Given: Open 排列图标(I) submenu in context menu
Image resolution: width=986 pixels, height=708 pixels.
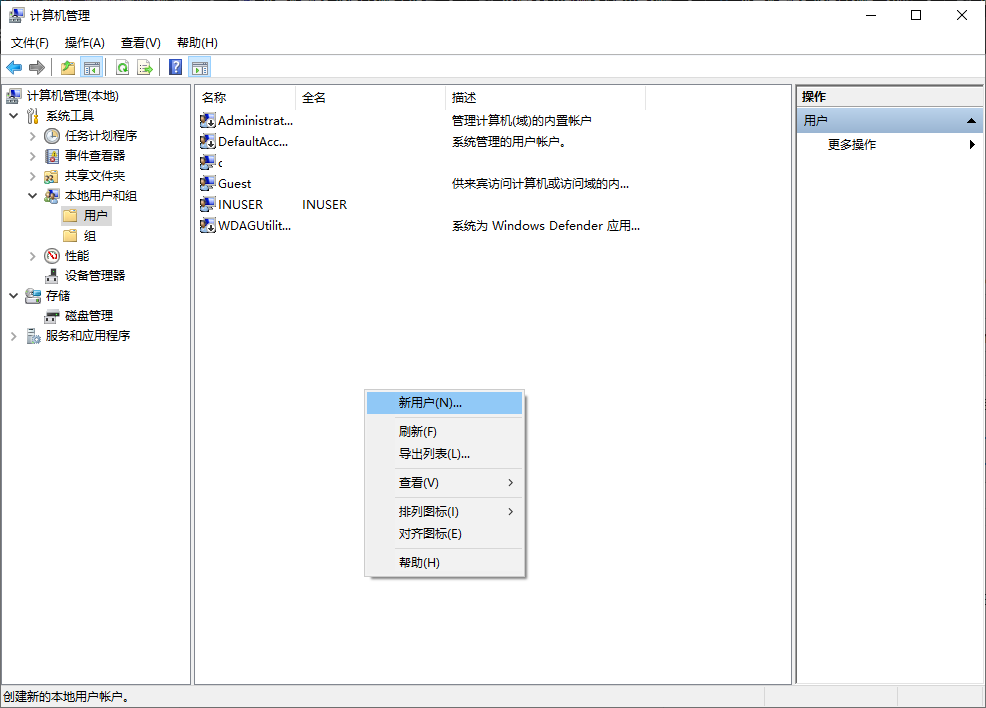Looking at the screenshot, I should [445, 512].
